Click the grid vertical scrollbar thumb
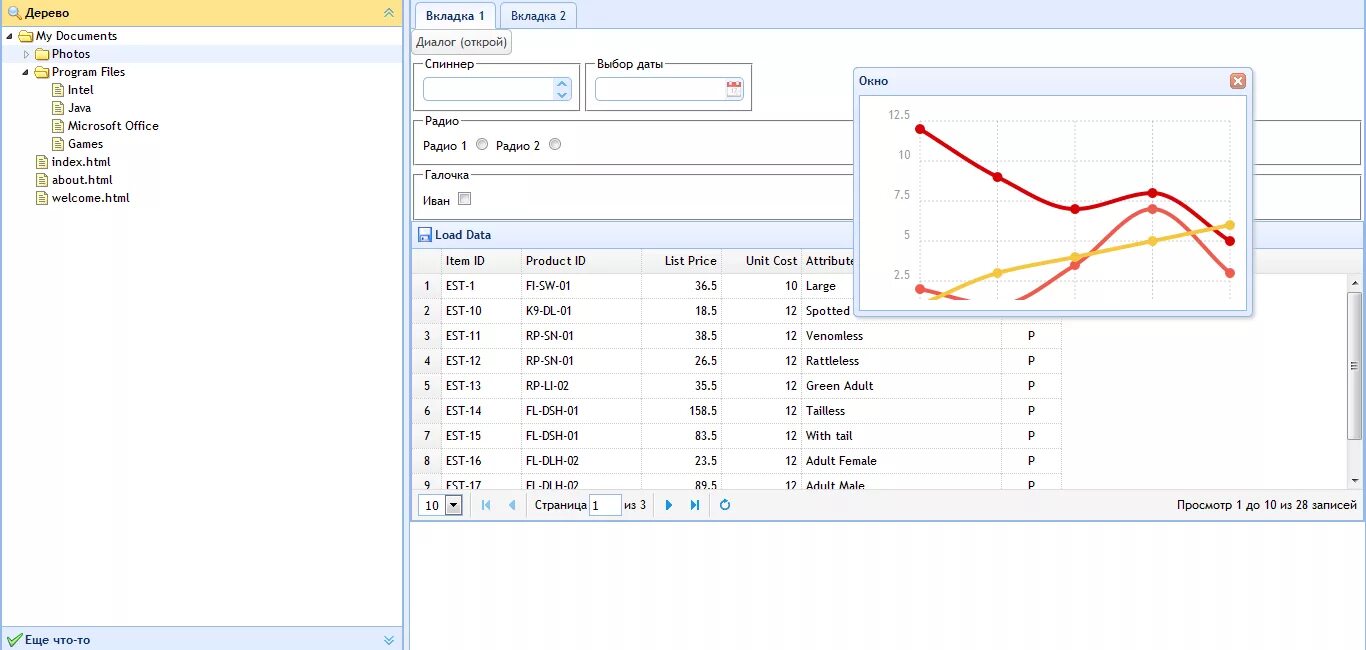Image resolution: width=1366 pixels, height=650 pixels. click(1354, 365)
